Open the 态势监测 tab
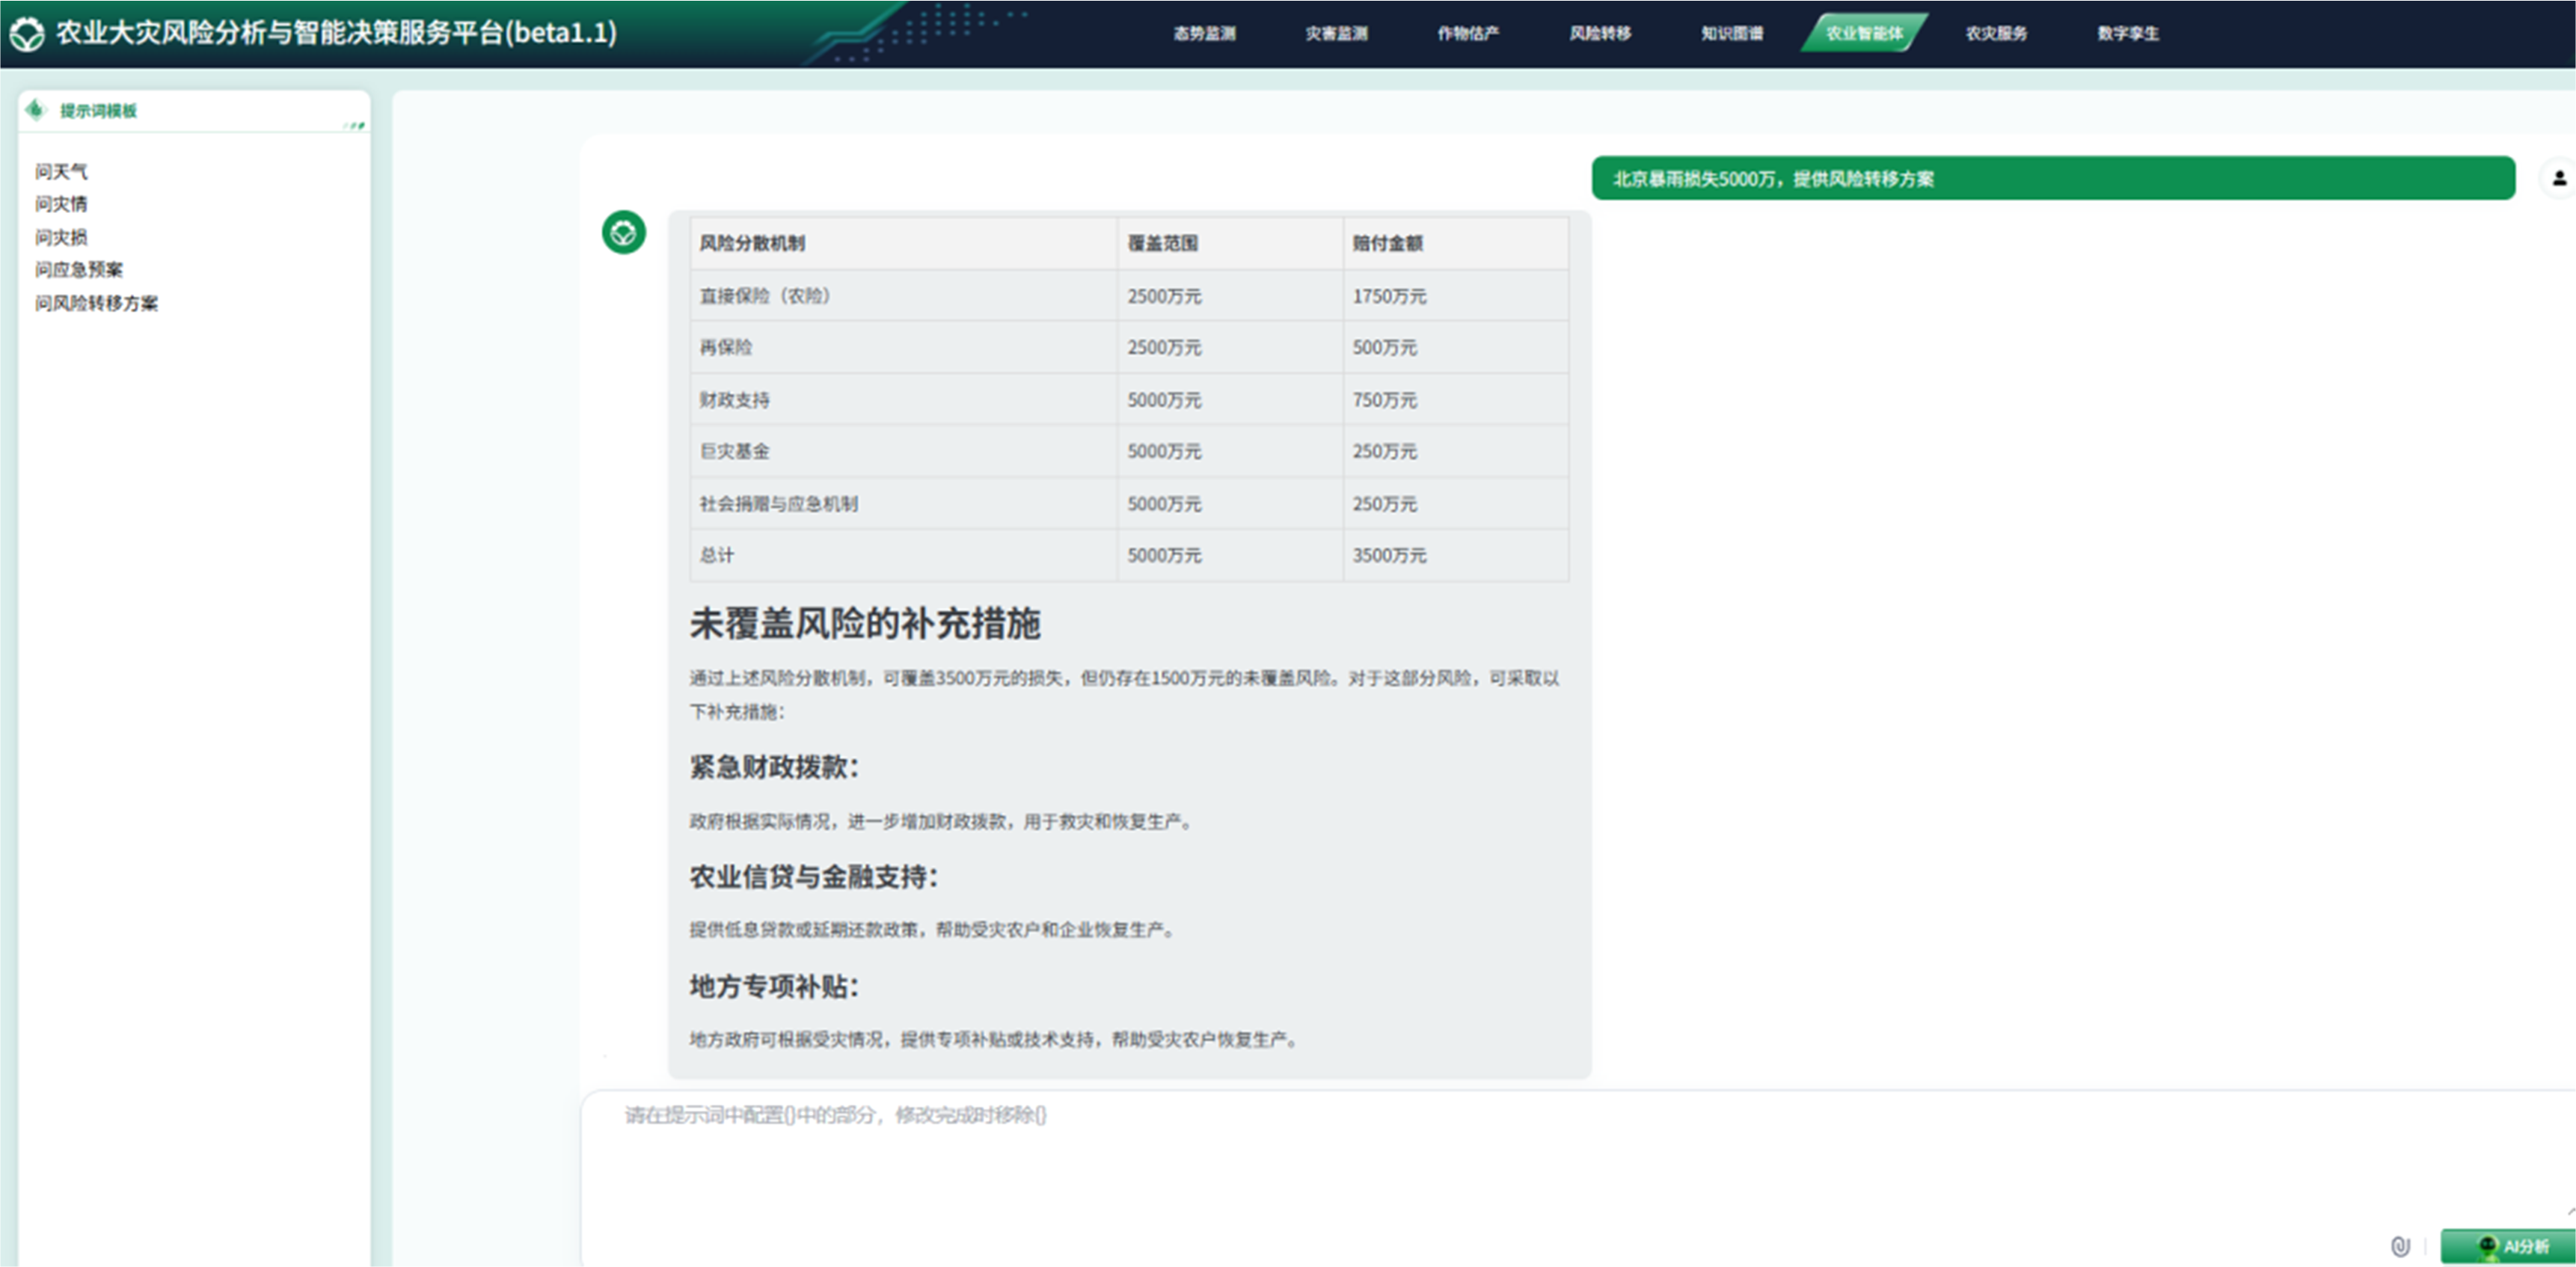 [x=1204, y=34]
